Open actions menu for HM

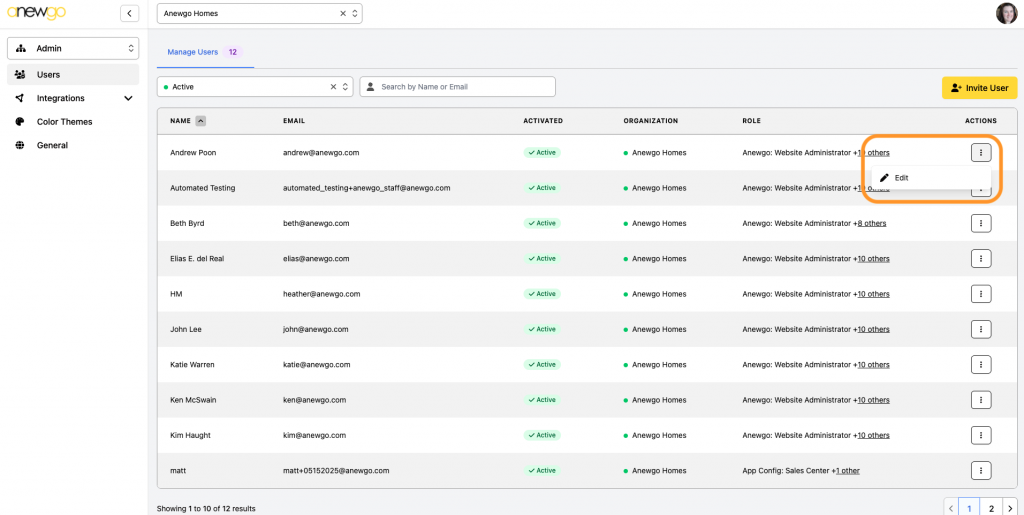981,294
